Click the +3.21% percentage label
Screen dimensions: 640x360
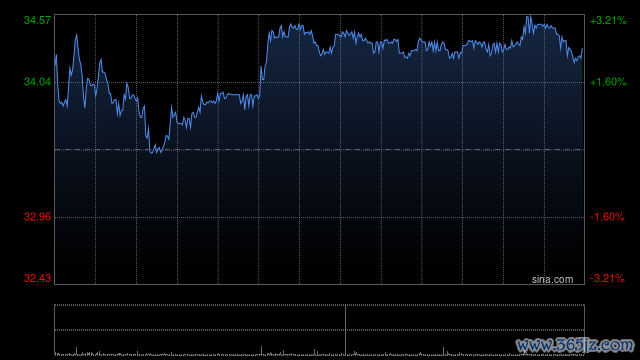pos(608,20)
